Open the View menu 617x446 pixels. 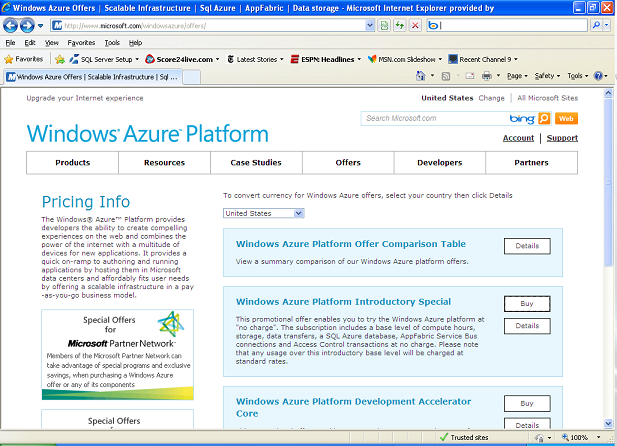pyautogui.click(x=52, y=43)
